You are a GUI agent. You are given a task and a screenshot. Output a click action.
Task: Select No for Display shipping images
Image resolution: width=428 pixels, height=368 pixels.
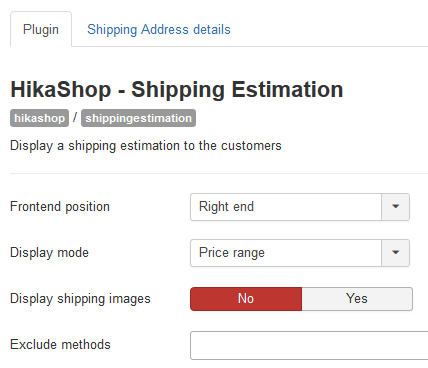pos(246,299)
